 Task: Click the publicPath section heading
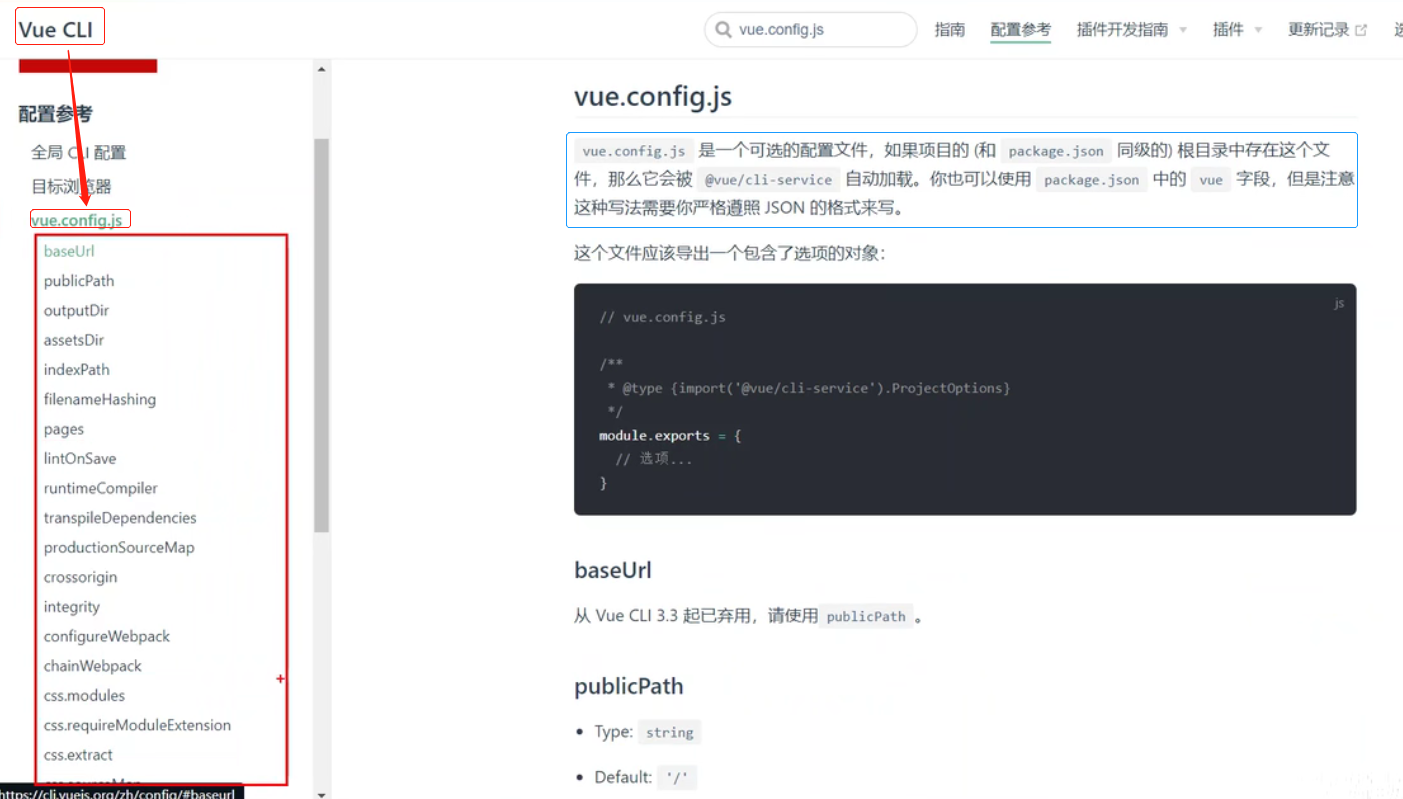coord(629,687)
